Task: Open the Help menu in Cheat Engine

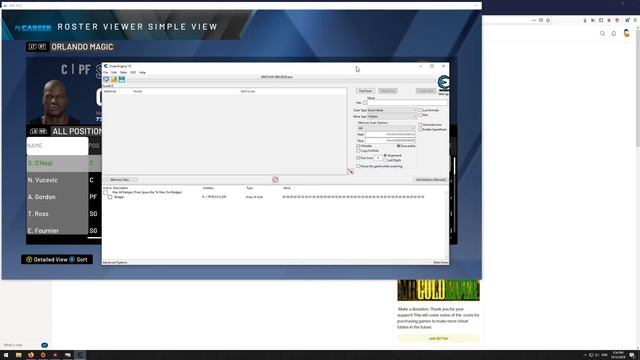Action: (142, 72)
